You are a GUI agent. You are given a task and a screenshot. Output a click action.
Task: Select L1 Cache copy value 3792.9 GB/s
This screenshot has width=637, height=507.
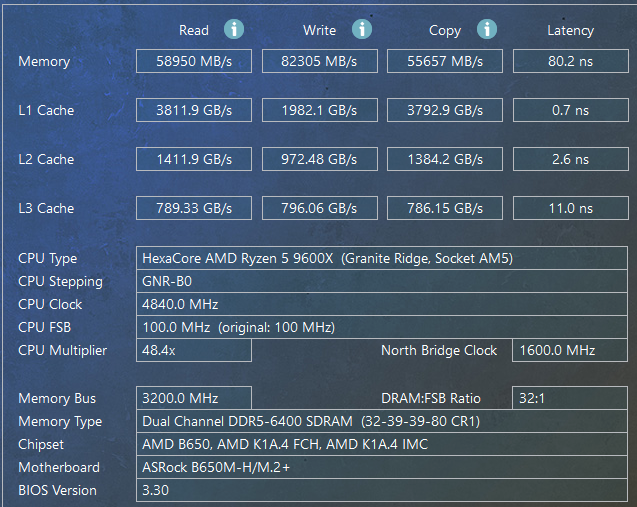(445, 110)
